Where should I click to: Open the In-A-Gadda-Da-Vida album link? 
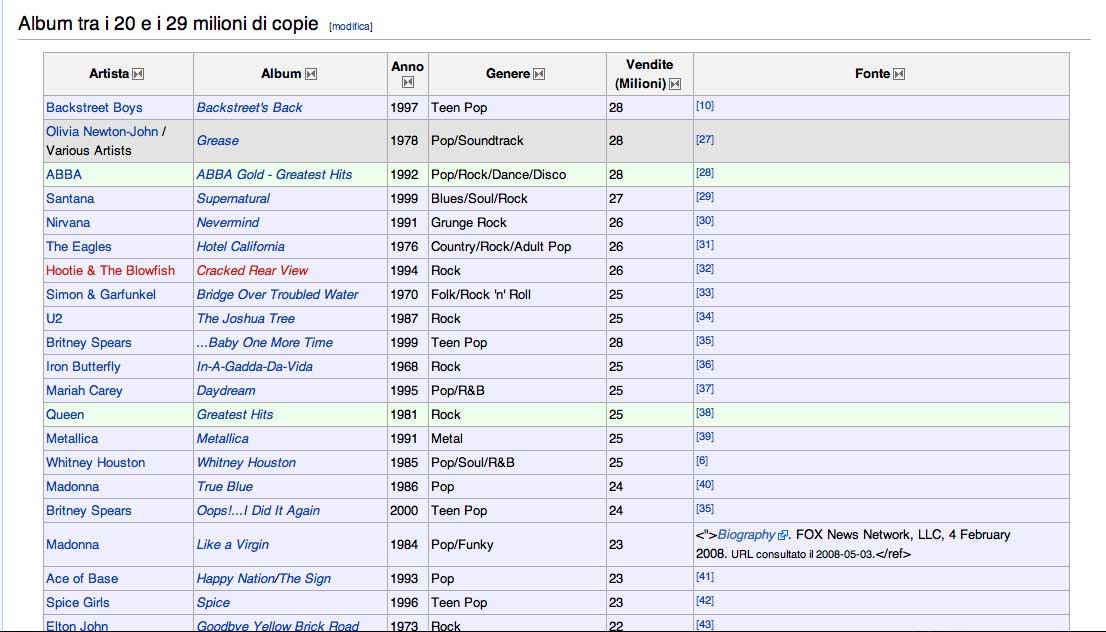(254, 366)
